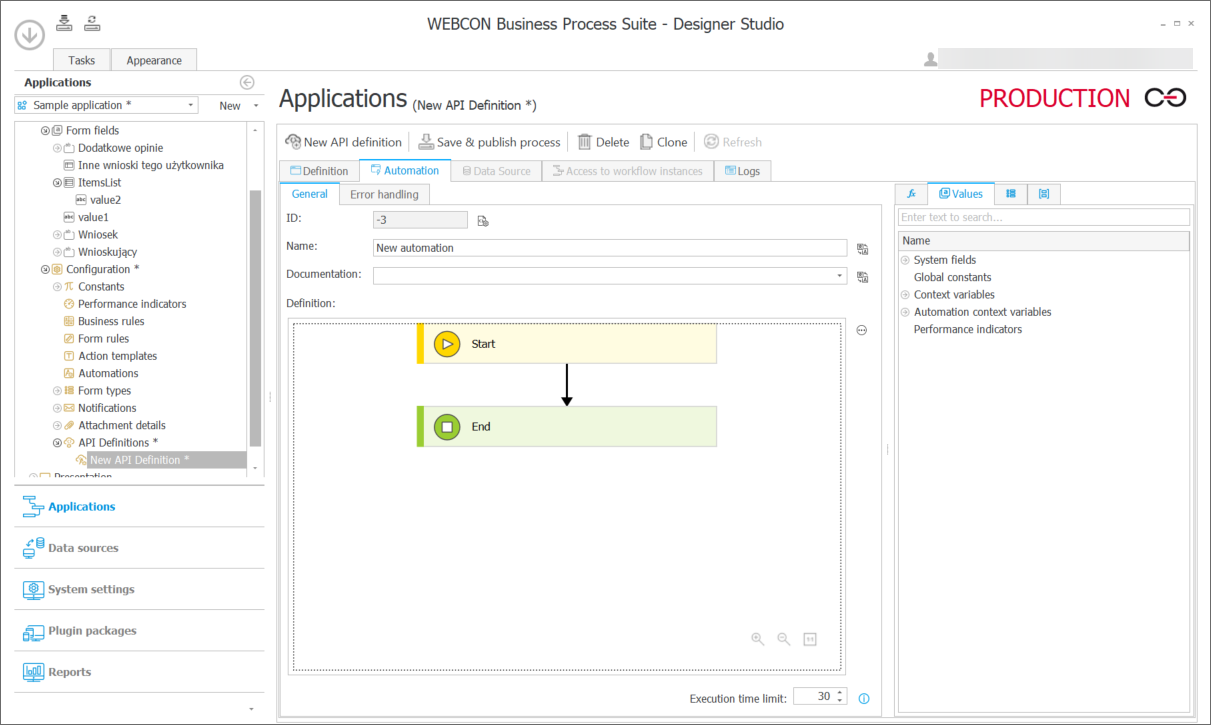Collapse the Applications panel with the left-arrow icon
This screenshot has height=725, width=1211.
click(x=247, y=83)
